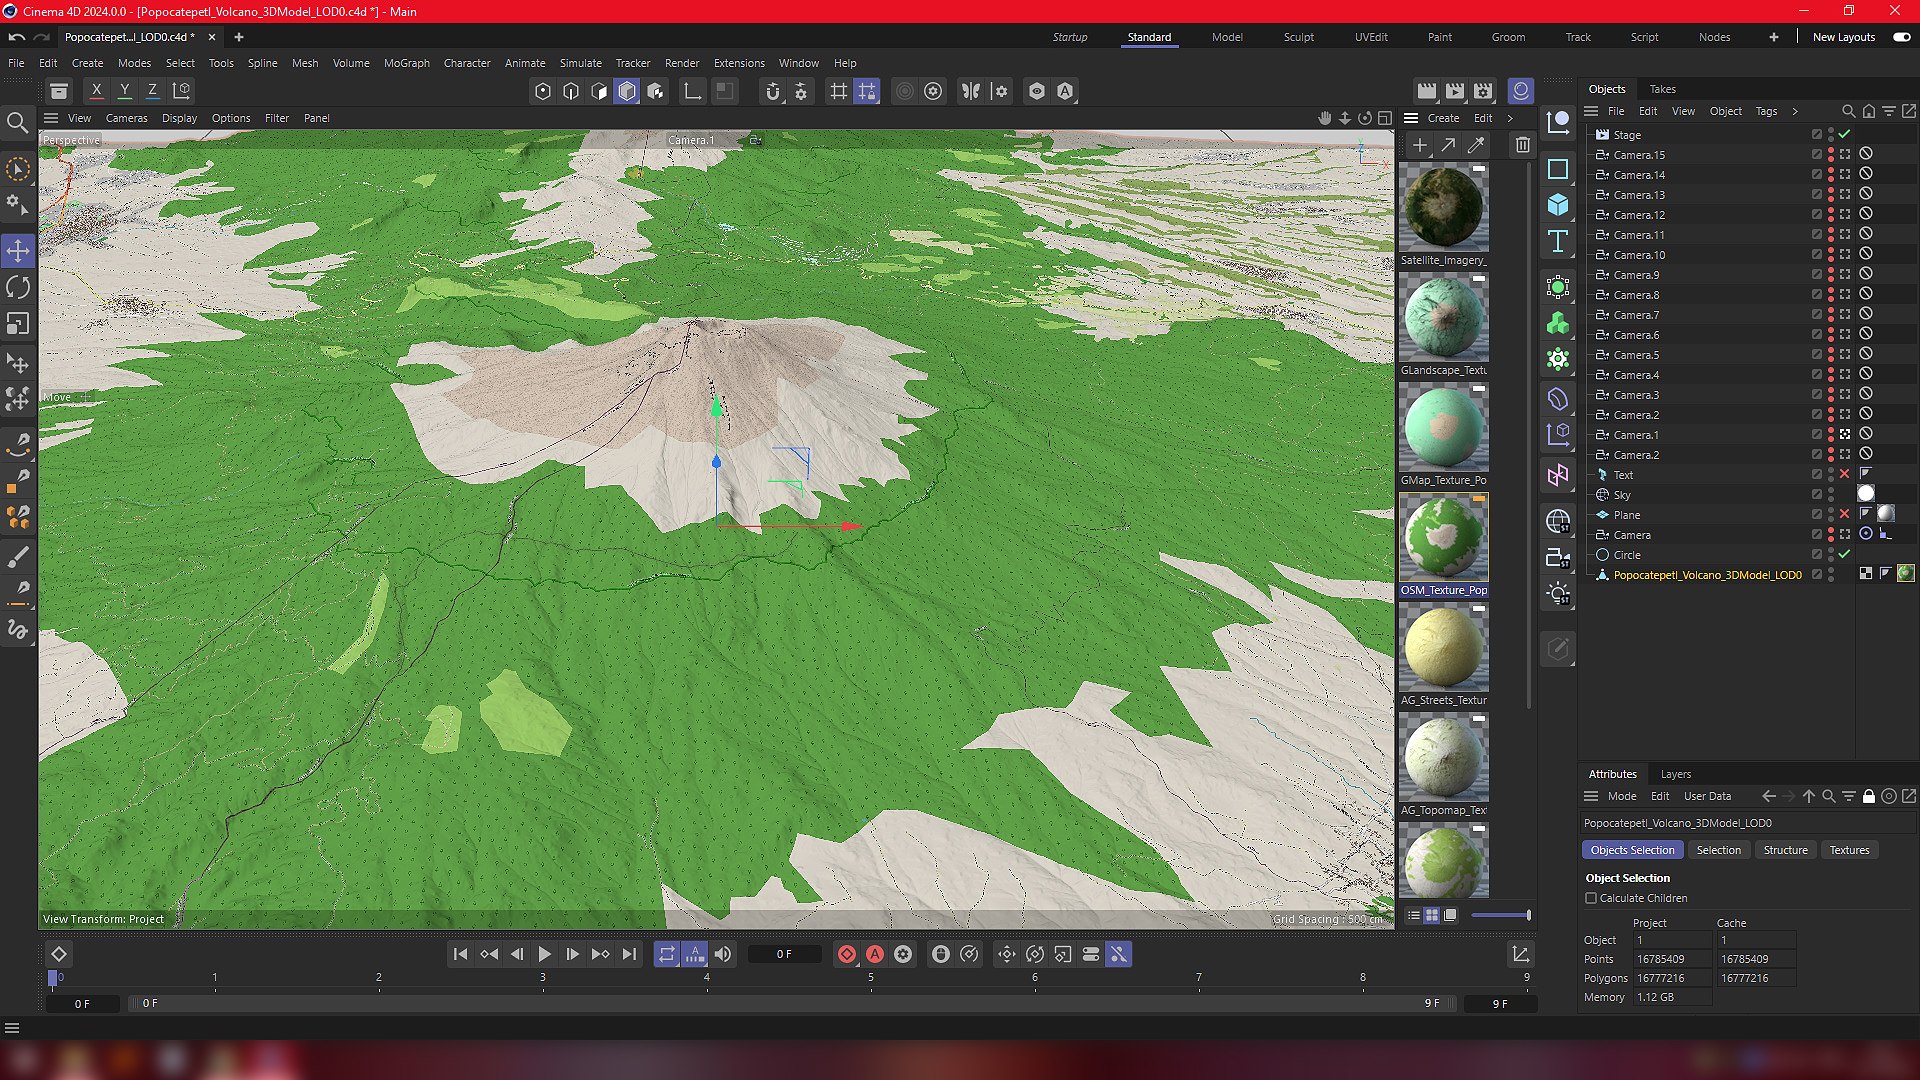
Task: Open the search magnifier tool
Action: (x=17, y=123)
